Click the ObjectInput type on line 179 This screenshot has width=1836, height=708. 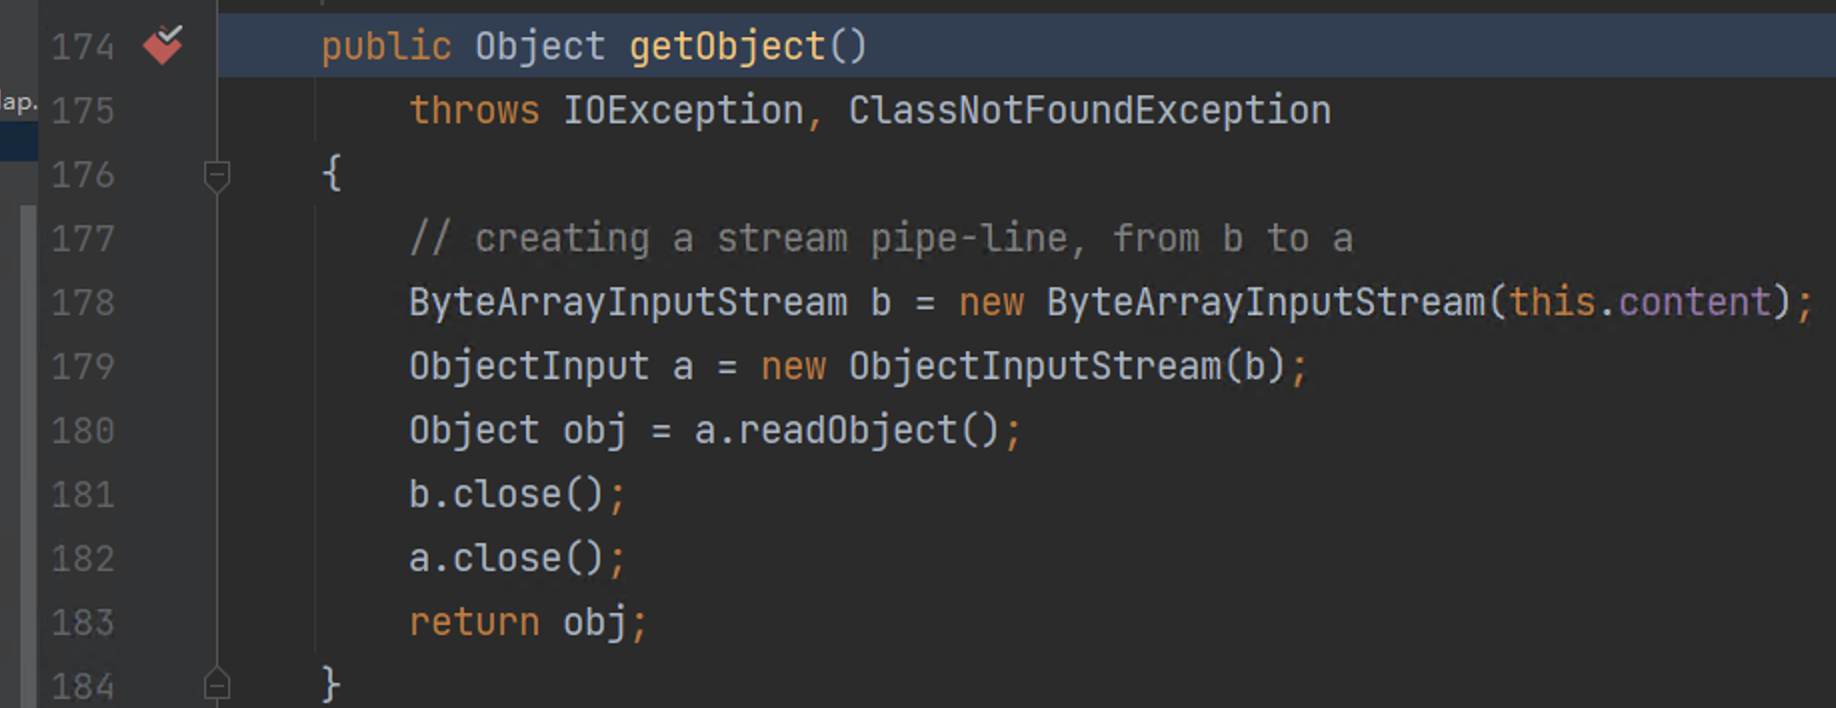tap(529, 366)
